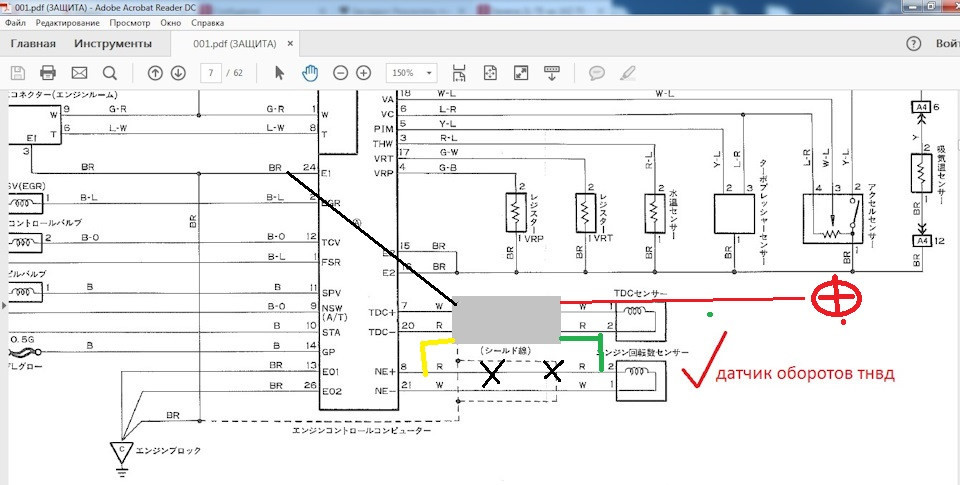Zoom out with minus button
This screenshot has height=485, width=960.
pos(340,73)
